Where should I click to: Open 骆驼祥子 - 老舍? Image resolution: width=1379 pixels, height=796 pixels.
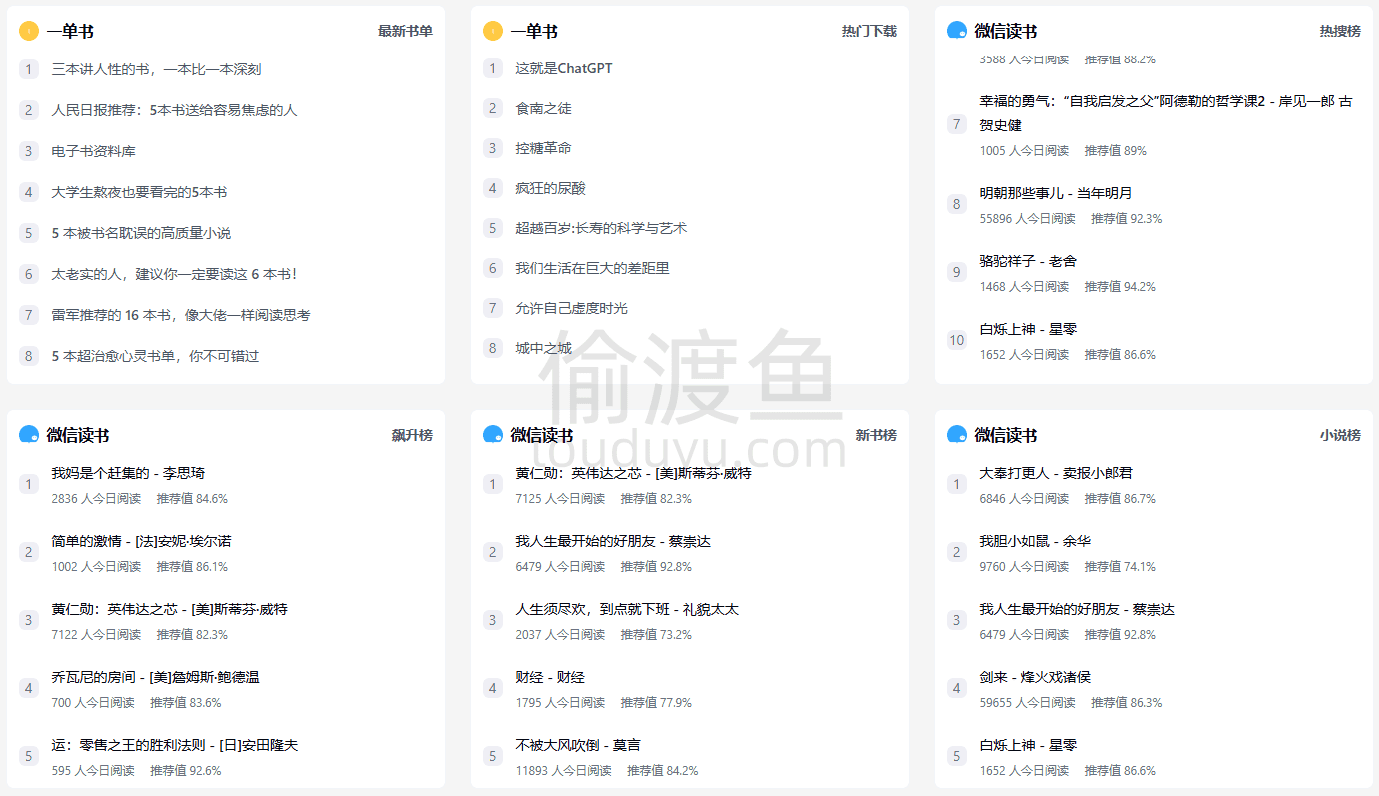(1028, 261)
